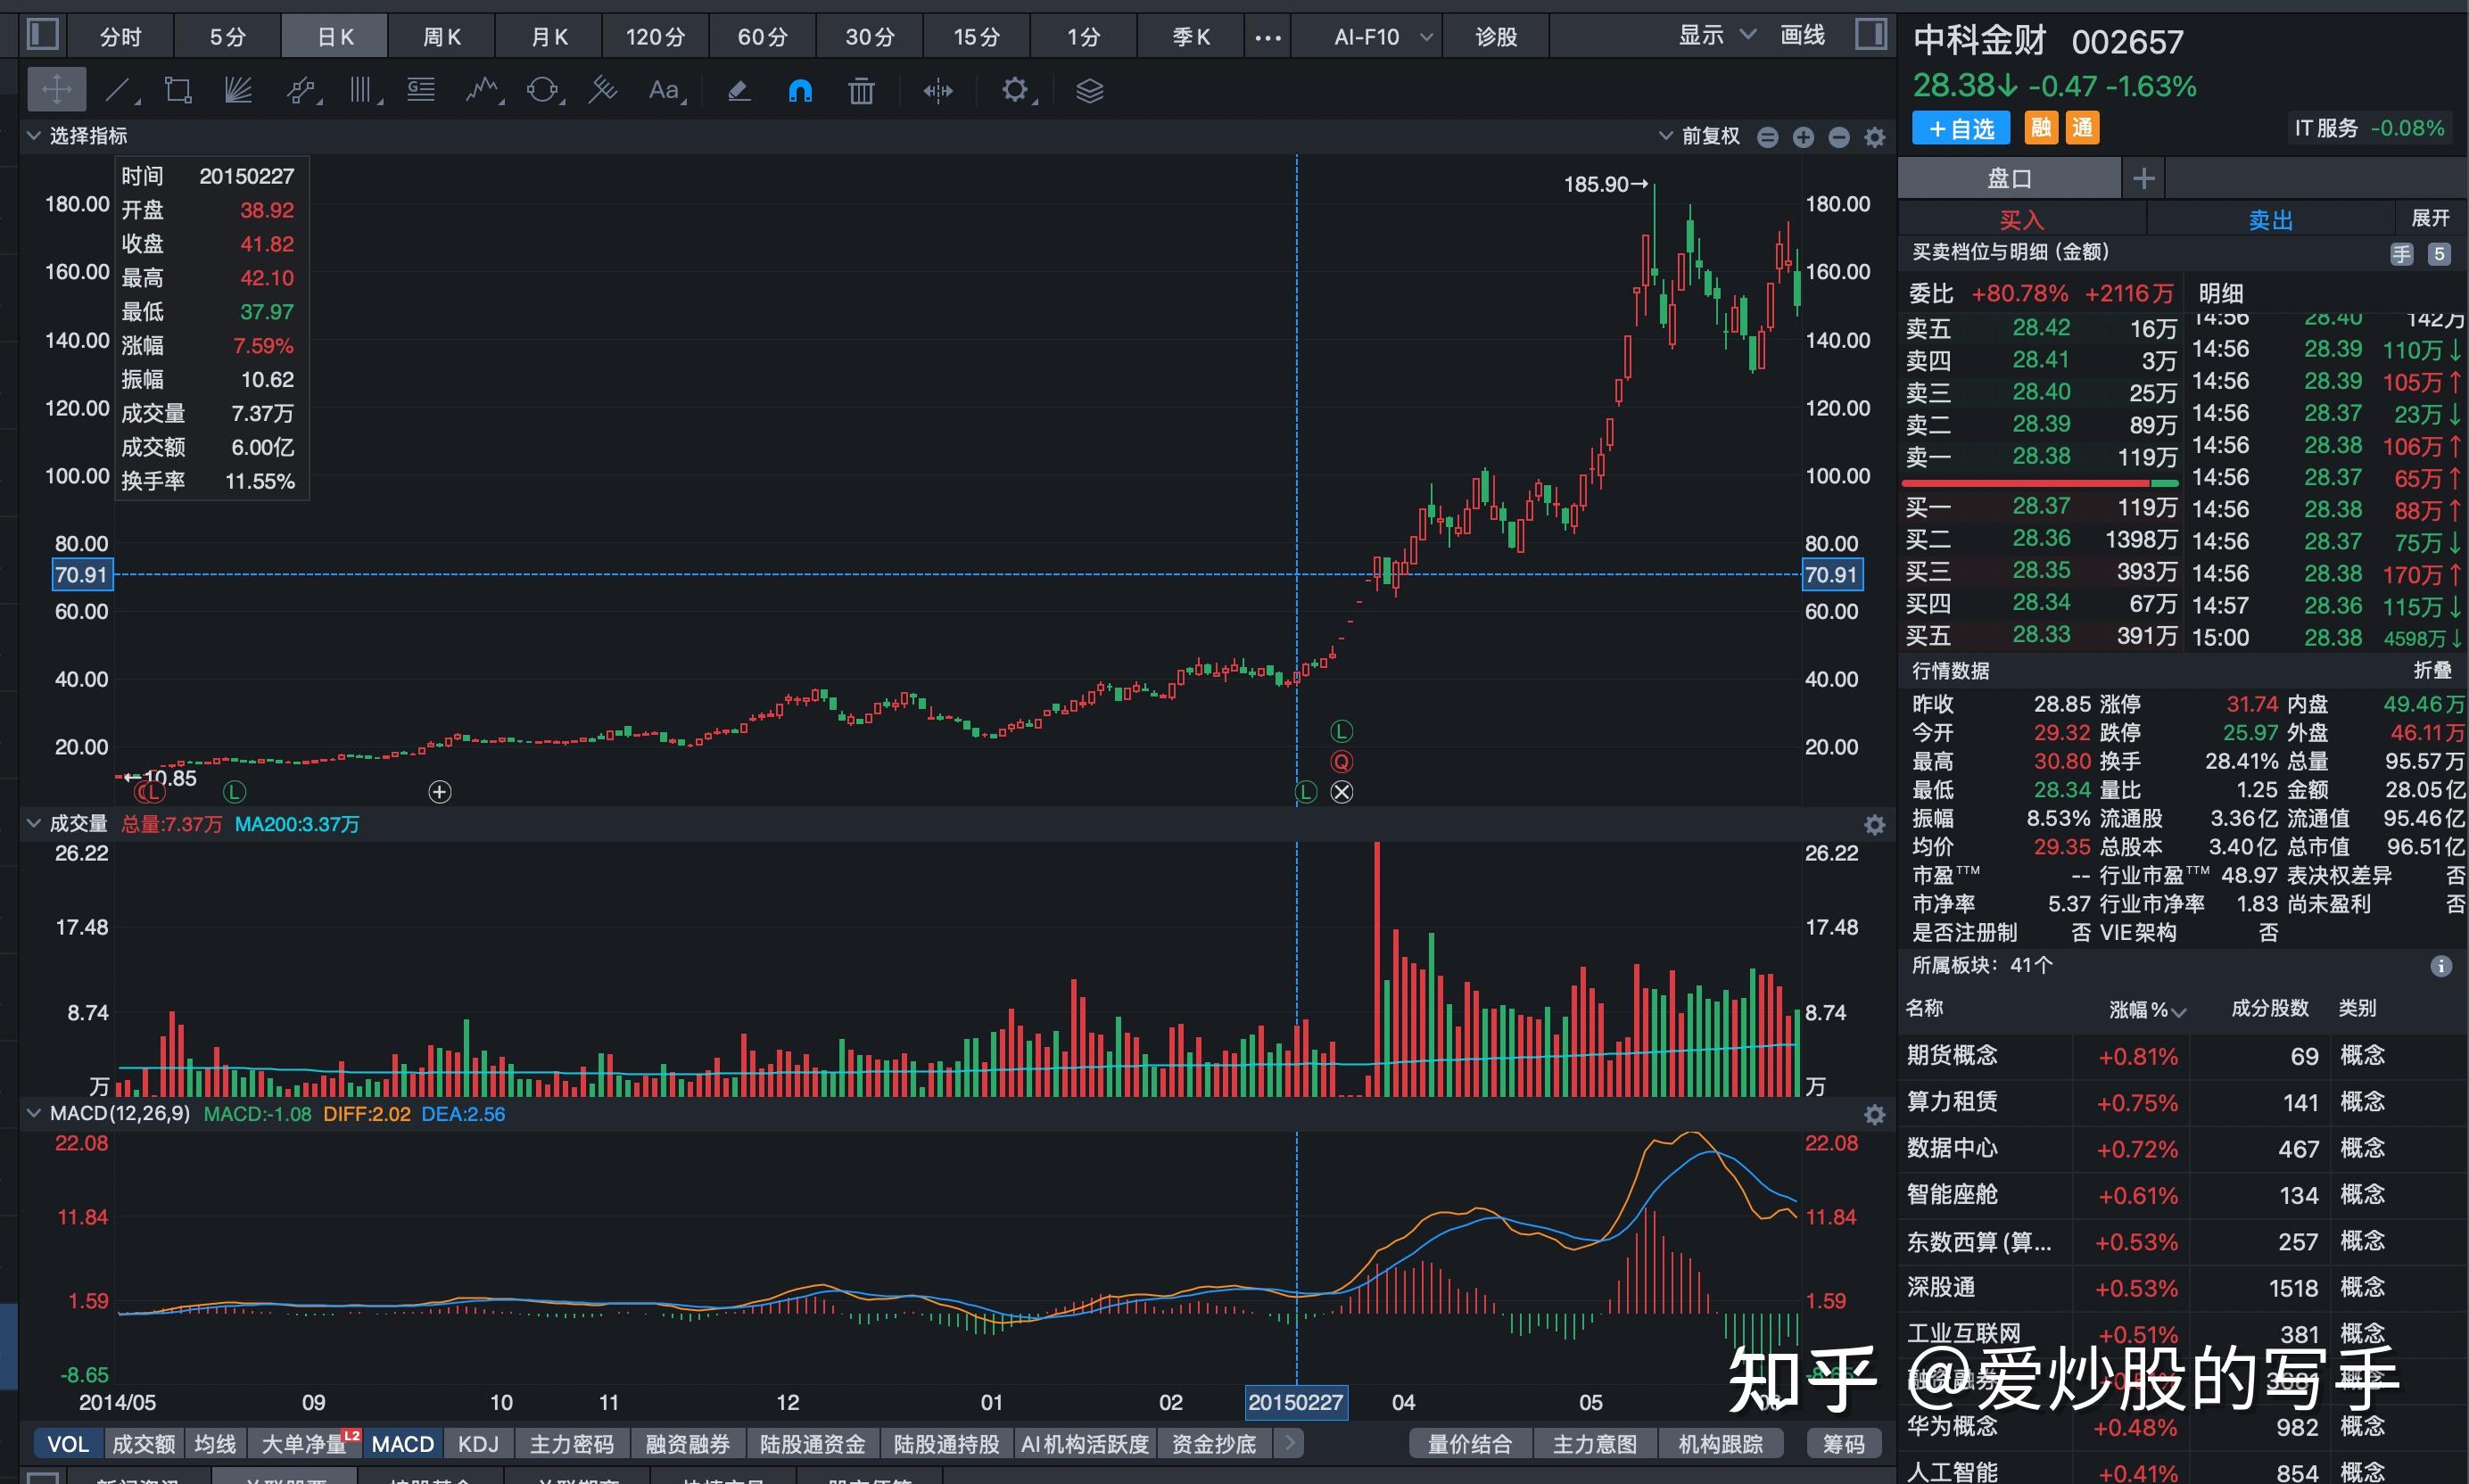Toggle 涨幅% sort order in sector list
This screenshot has width=2469, height=1484.
[2147, 1010]
